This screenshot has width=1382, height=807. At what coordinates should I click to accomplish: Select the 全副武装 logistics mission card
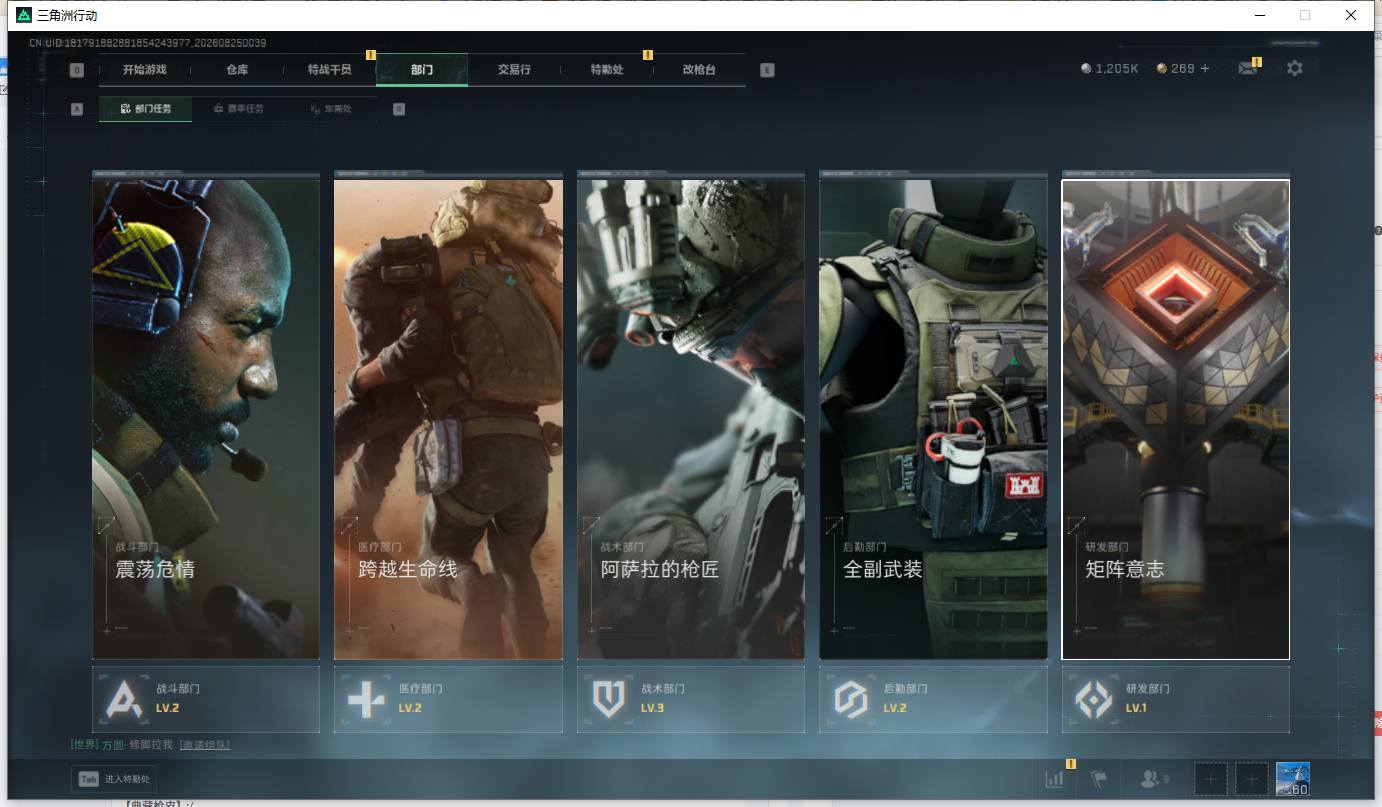(x=933, y=419)
